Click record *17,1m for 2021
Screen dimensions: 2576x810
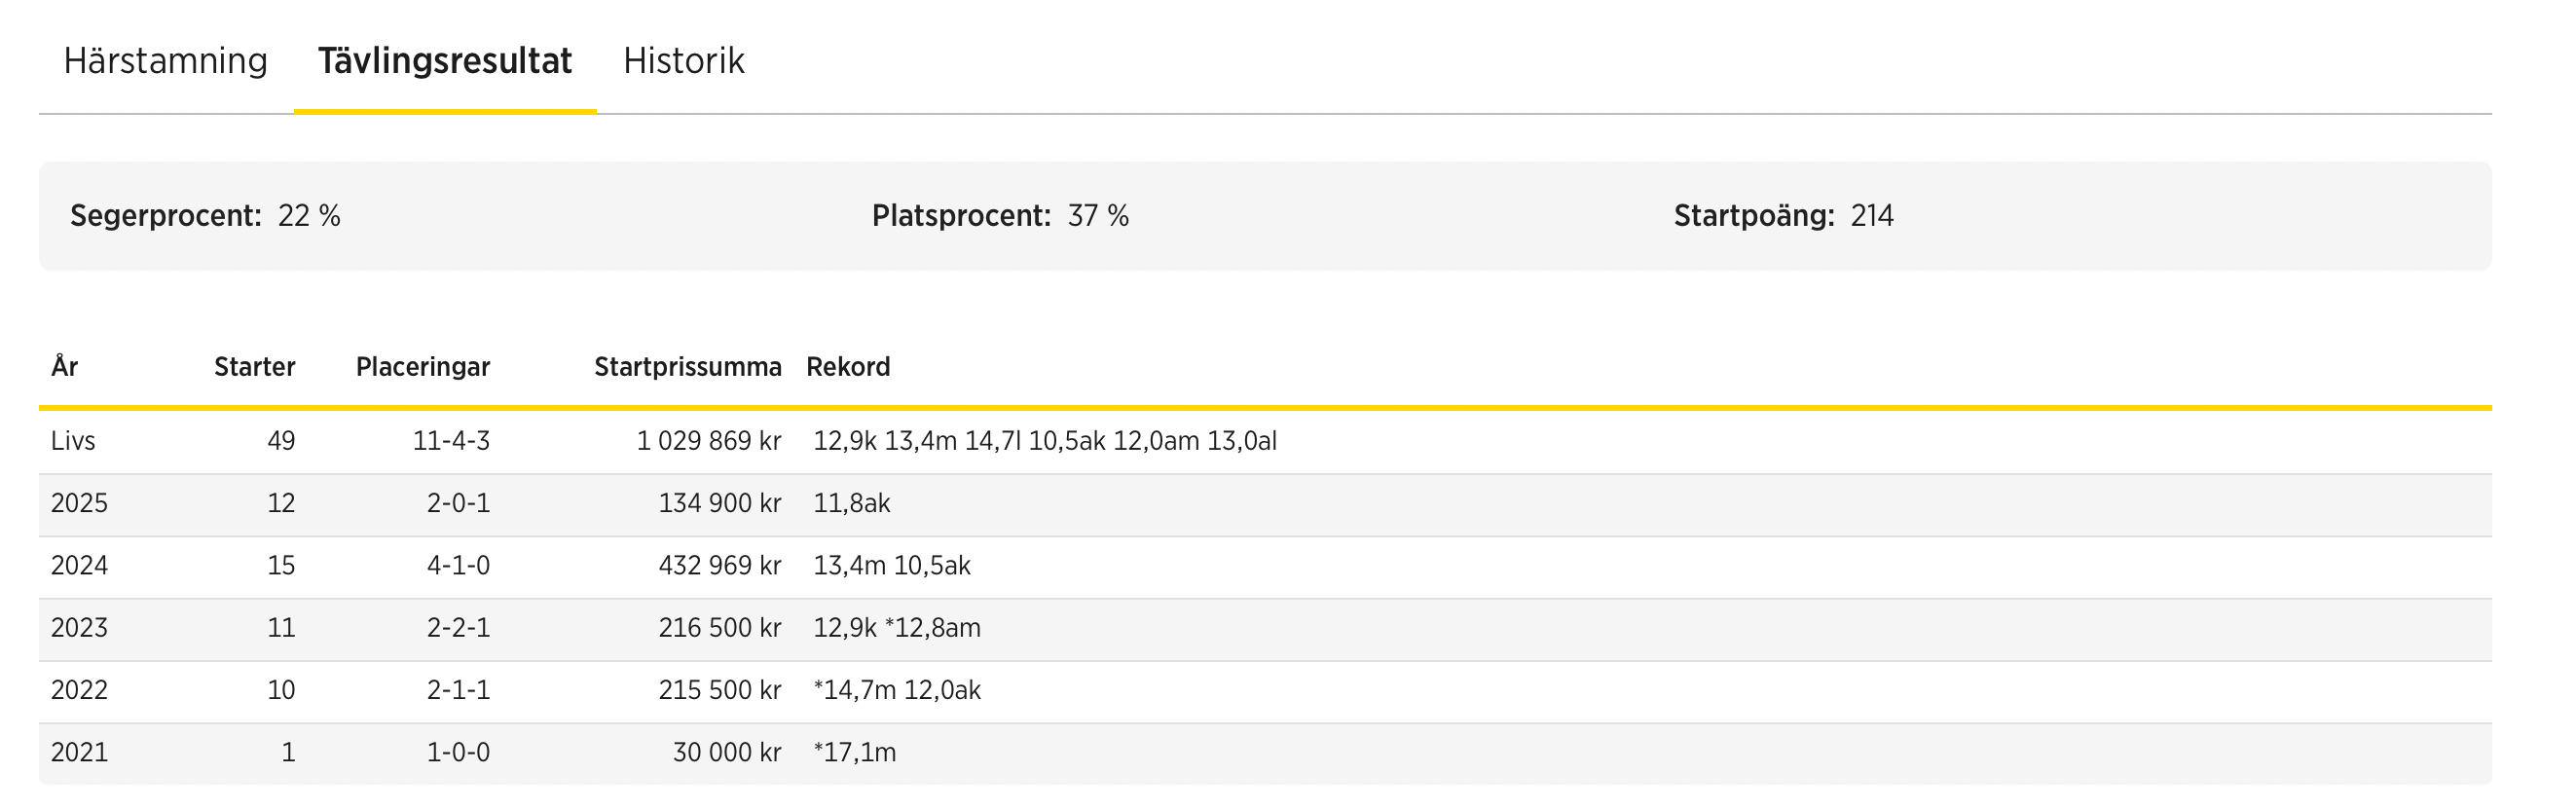[855, 752]
